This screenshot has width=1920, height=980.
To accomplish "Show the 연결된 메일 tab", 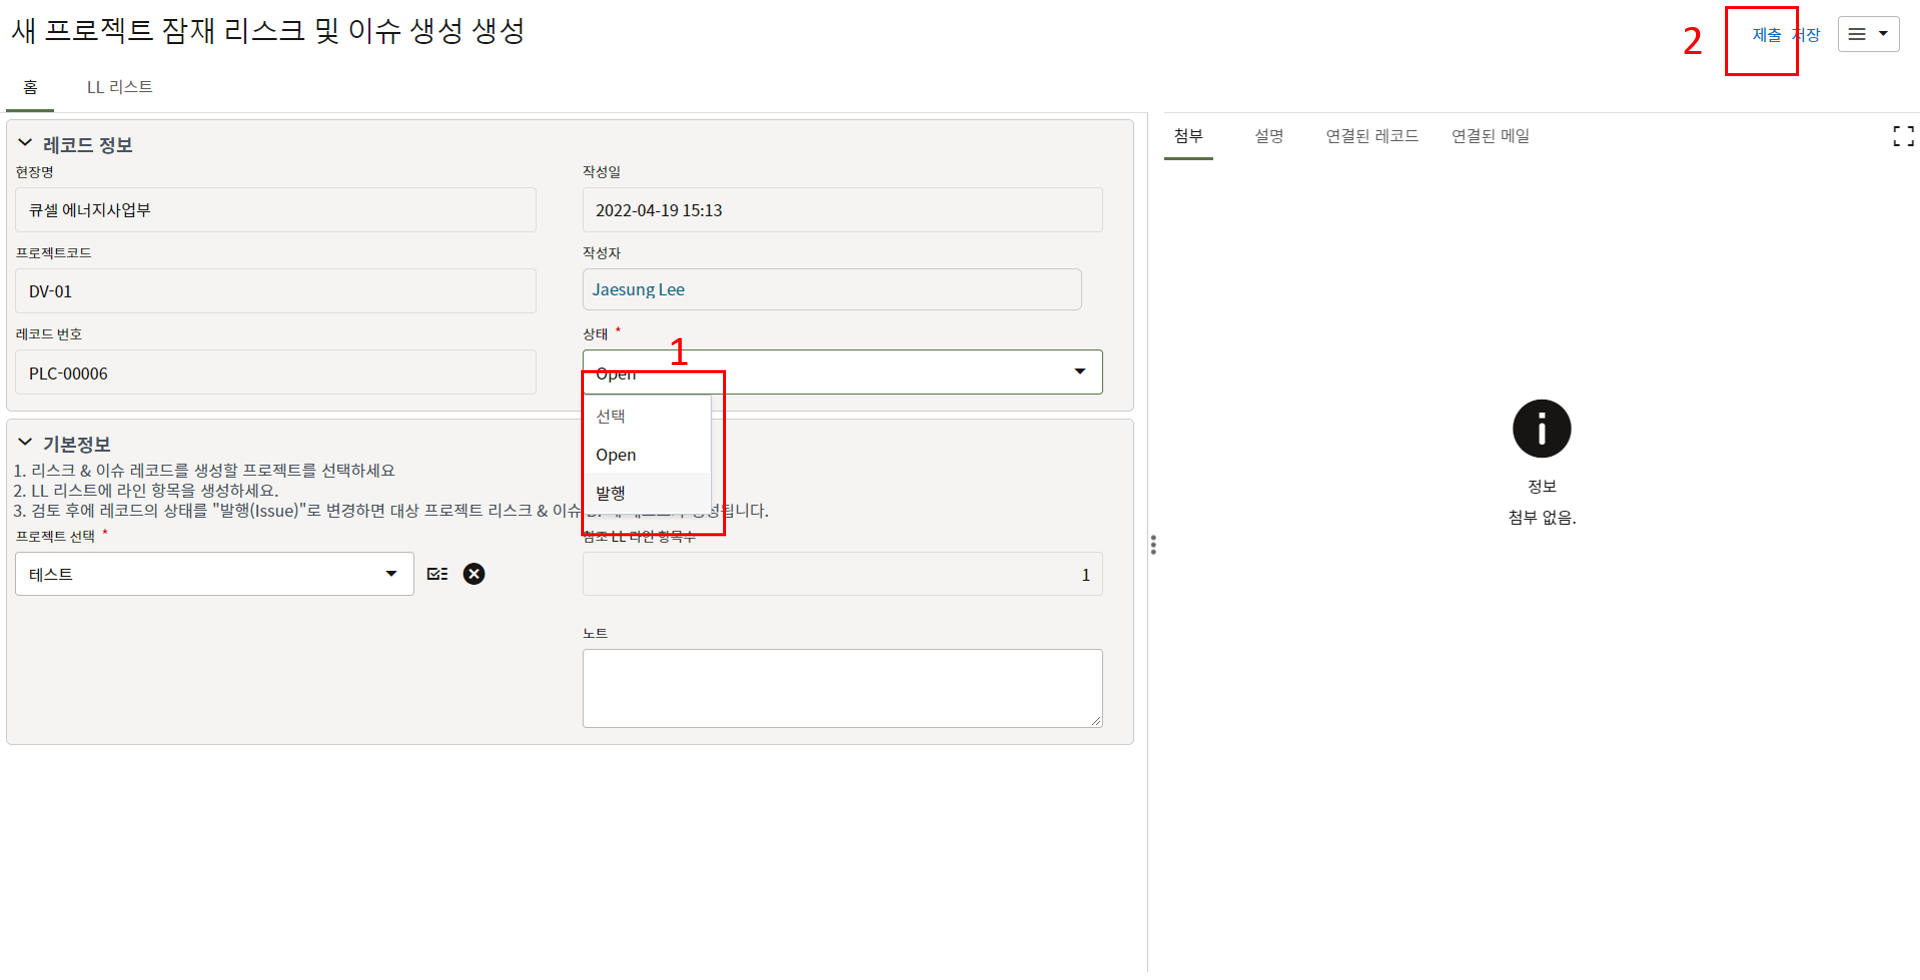I will tap(1490, 136).
